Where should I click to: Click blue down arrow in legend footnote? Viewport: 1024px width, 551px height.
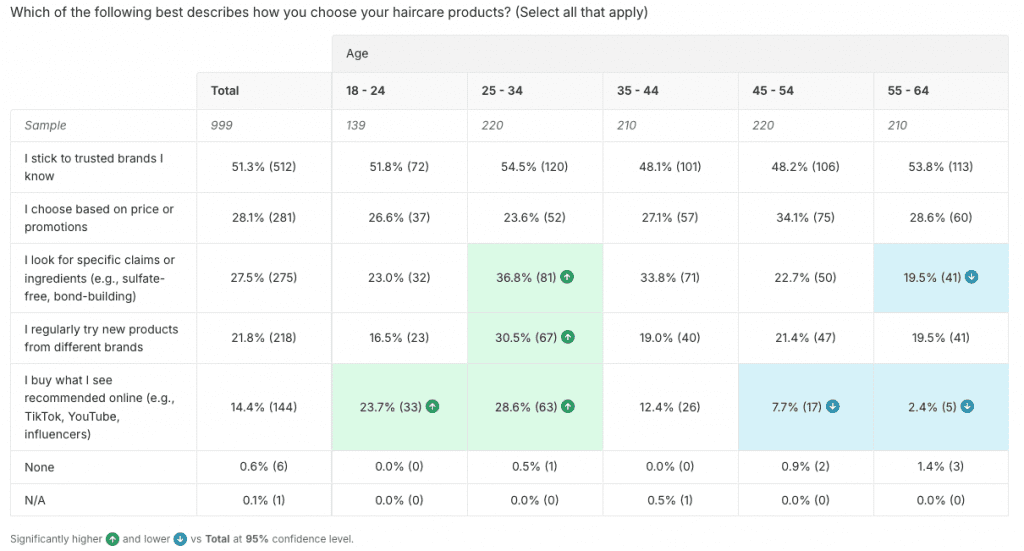tap(180, 539)
